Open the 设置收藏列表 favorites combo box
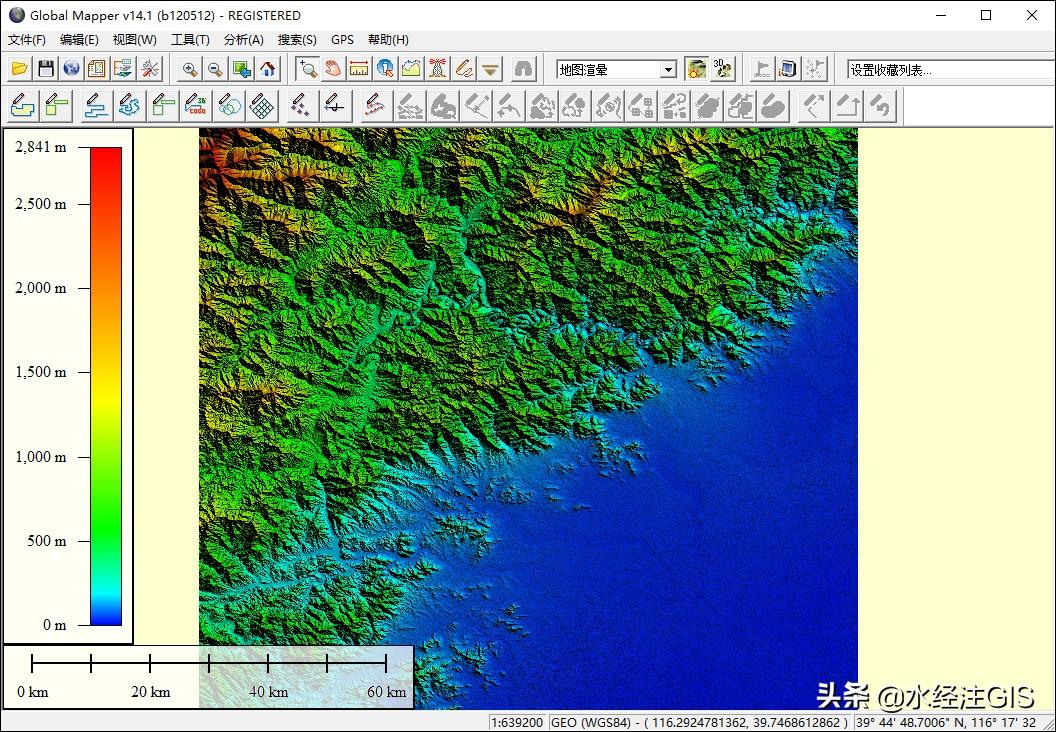1056x732 pixels. pos(948,70)
